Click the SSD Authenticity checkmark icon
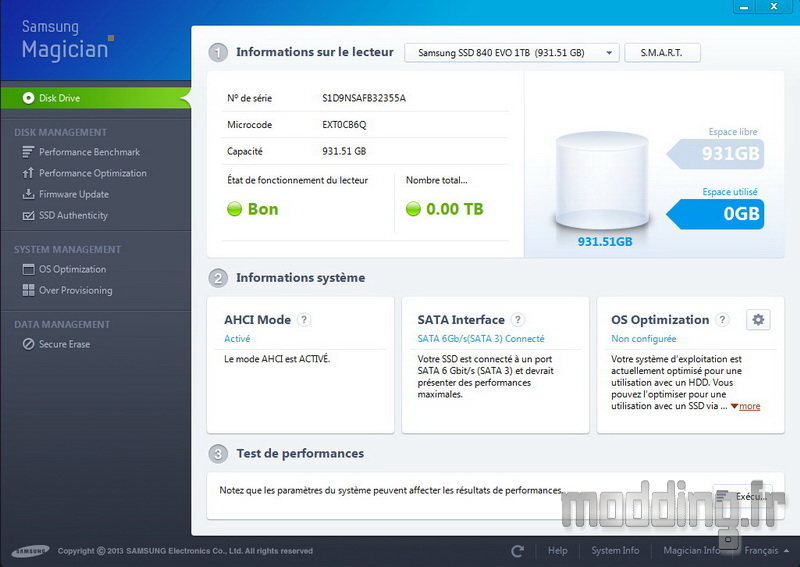The height and width of the screenshot is (567, 800). tap(28, 215)
